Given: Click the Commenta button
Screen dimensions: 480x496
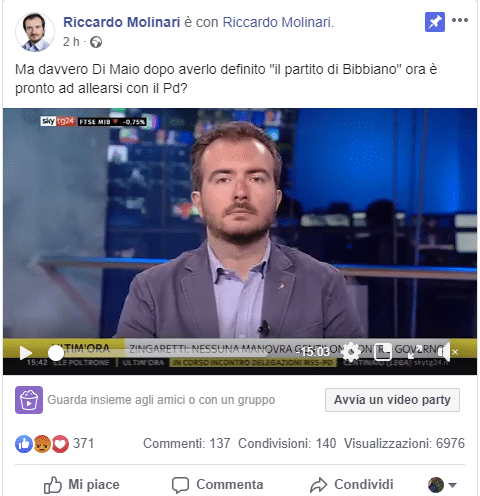Looking at the screenshot, I should [217, 484].
